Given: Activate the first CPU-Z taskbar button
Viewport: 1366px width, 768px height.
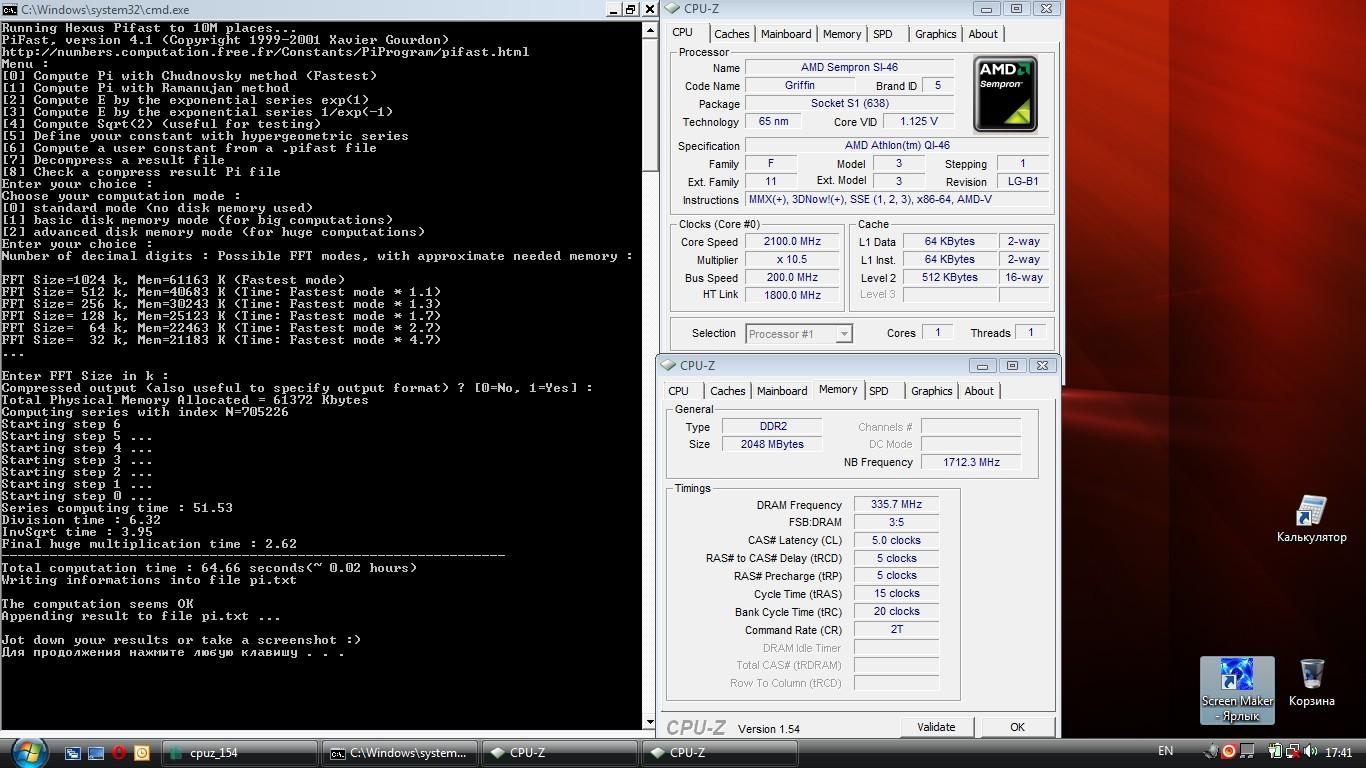Looking at the screenshot, I should point(559,753).
